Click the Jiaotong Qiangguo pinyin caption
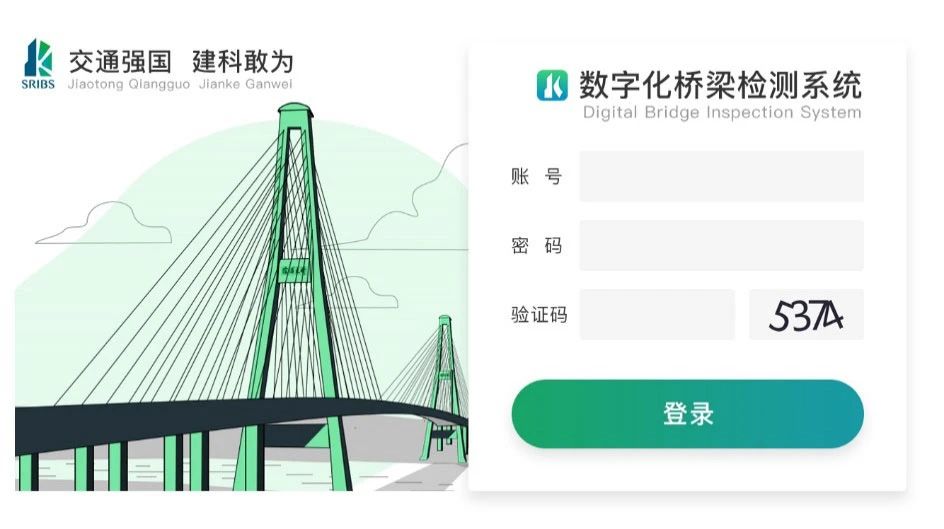The height and width of the screenshot is (529, 944). tap(129, 84)
